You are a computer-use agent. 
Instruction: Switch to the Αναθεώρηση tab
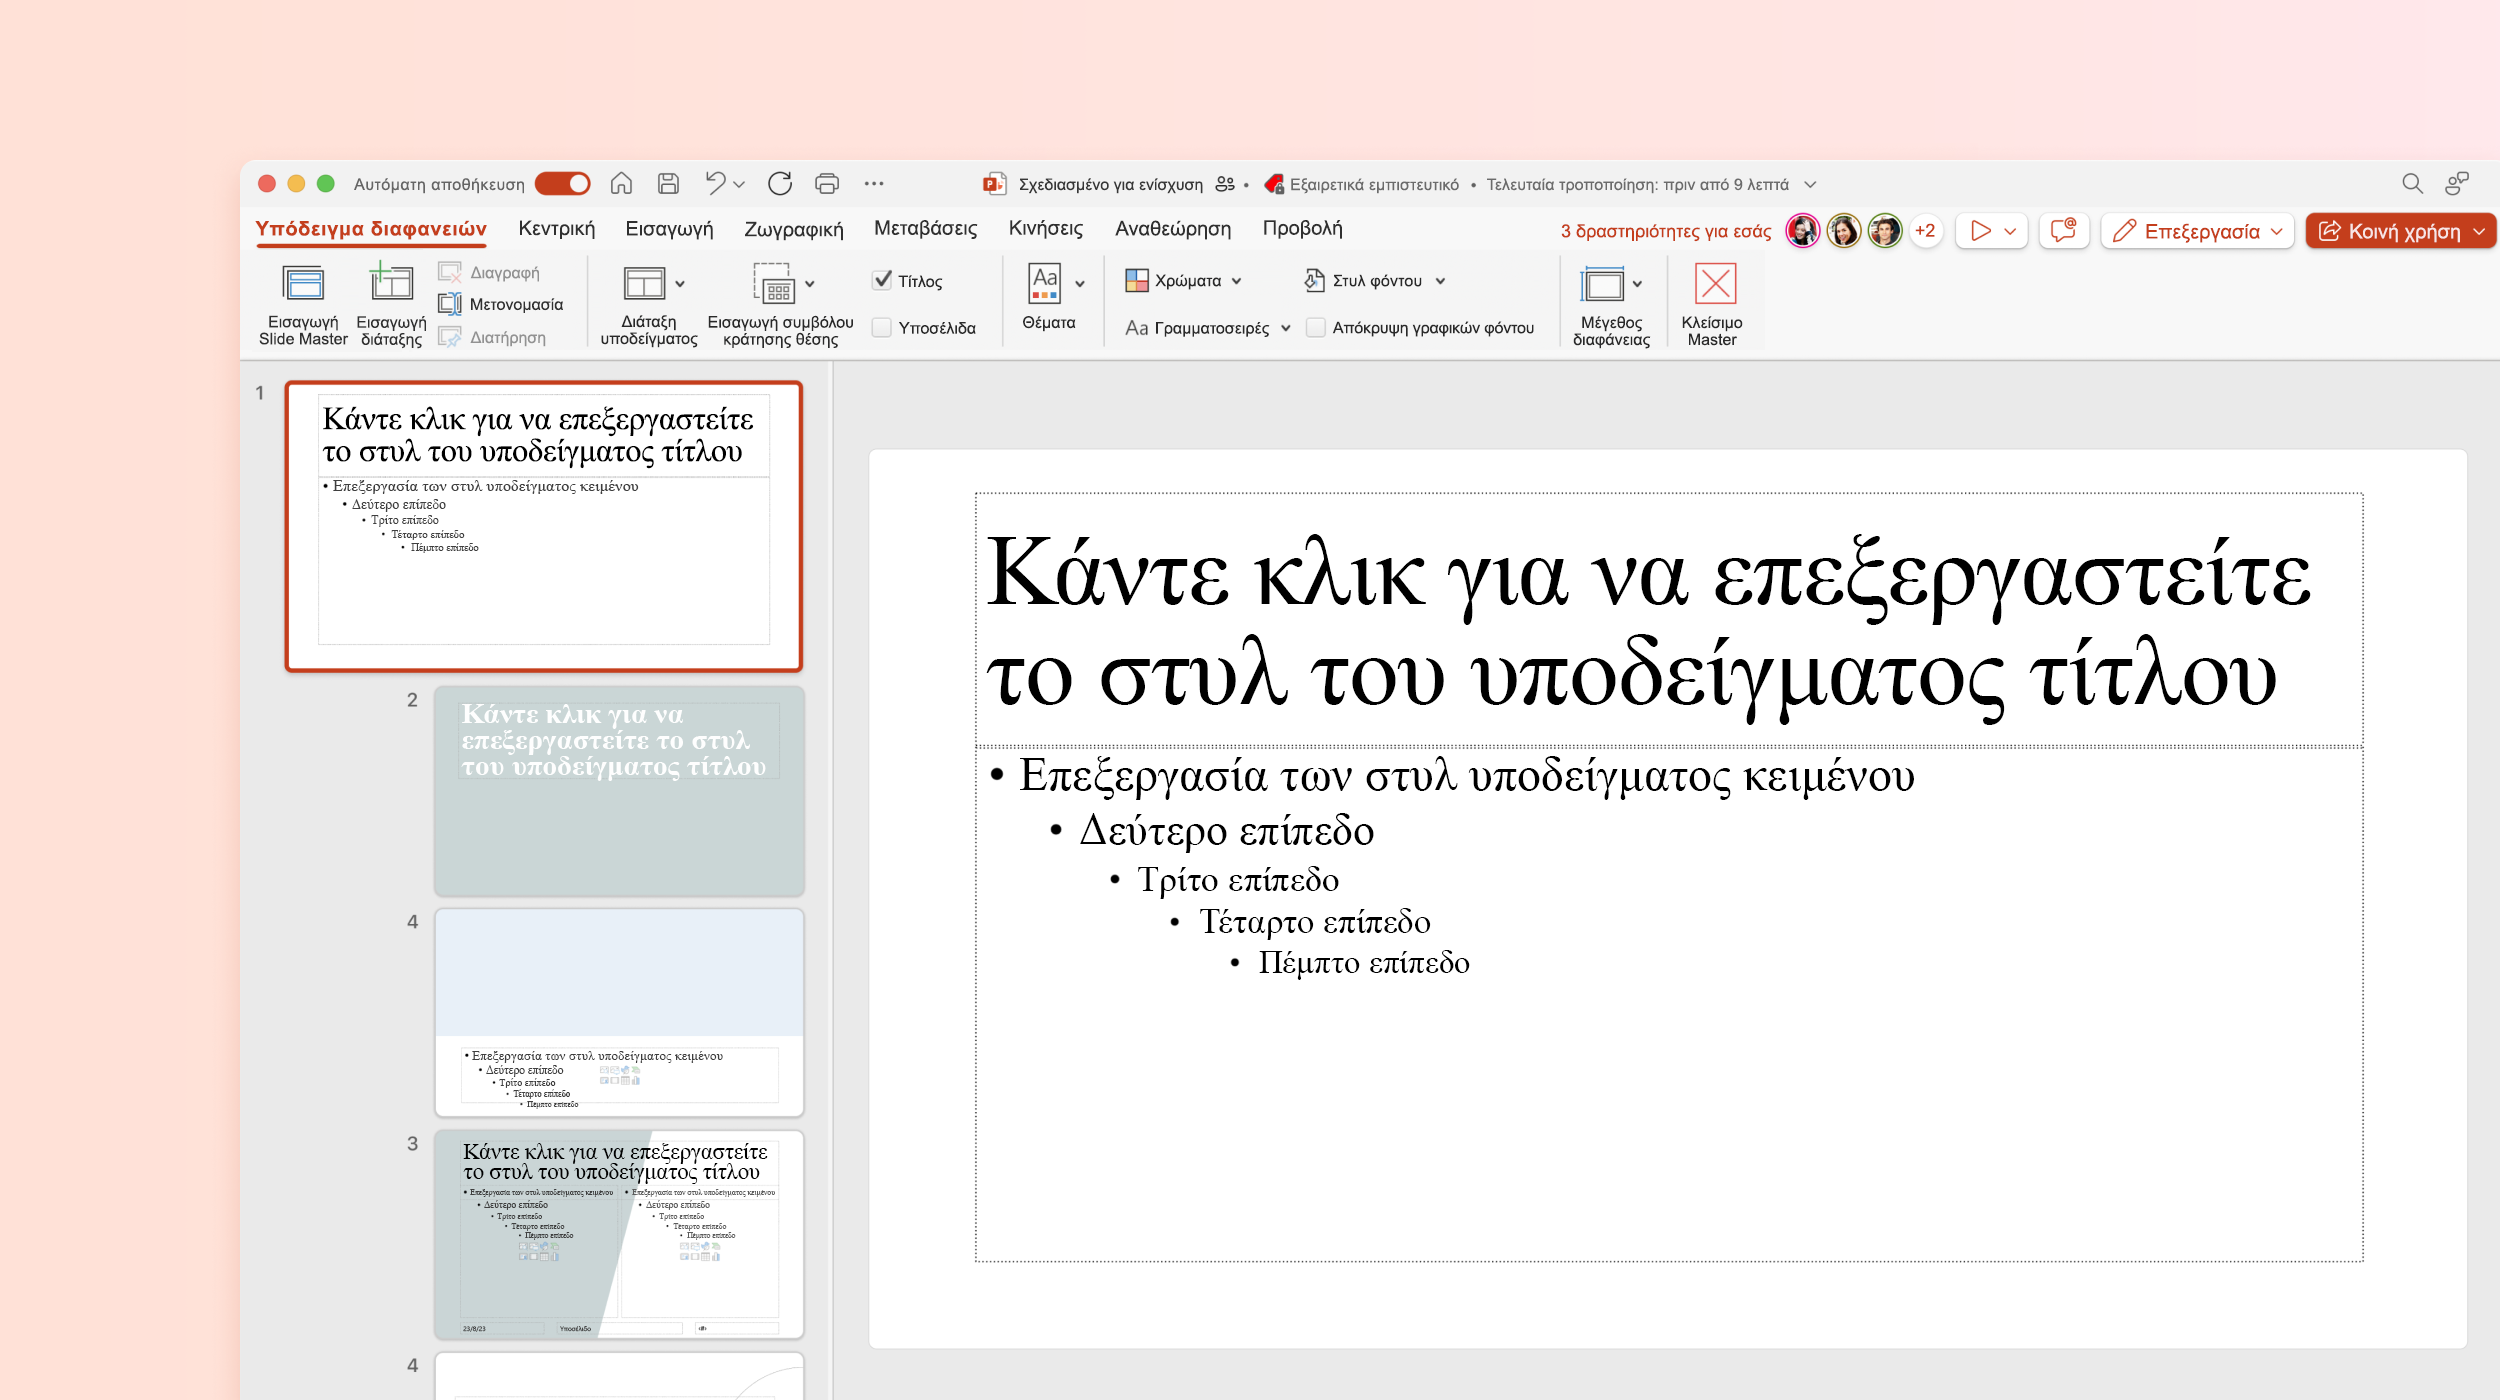click(1172, 229)
